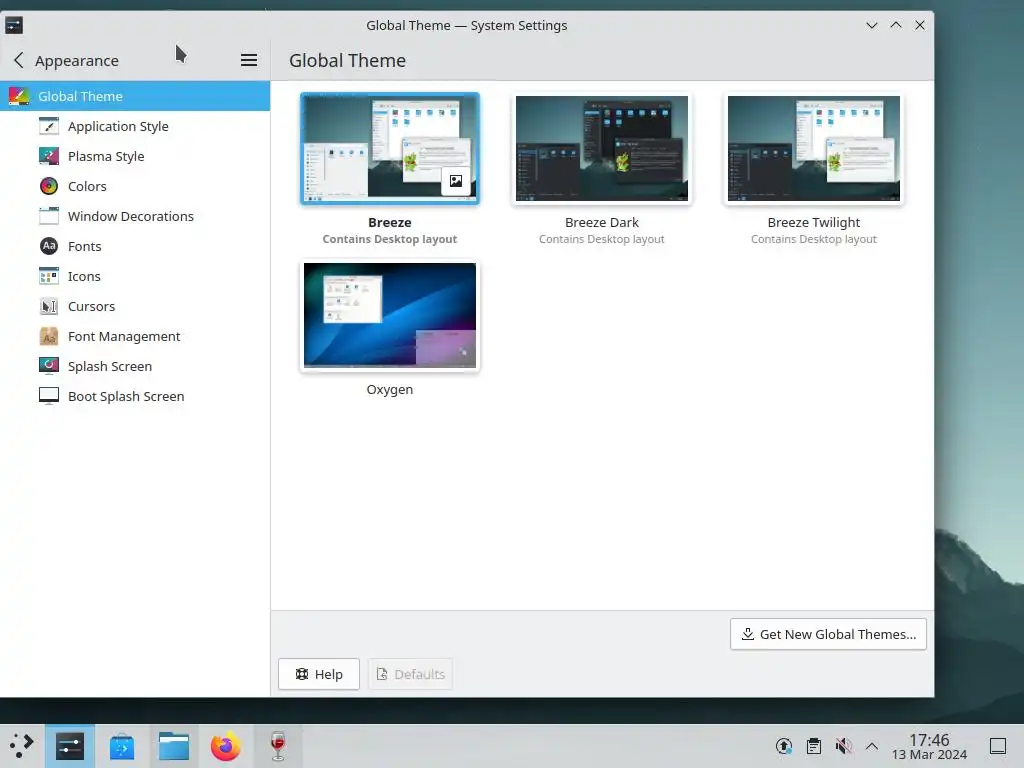
Task: Click the show desktop icon
Action: coord(998,746)
